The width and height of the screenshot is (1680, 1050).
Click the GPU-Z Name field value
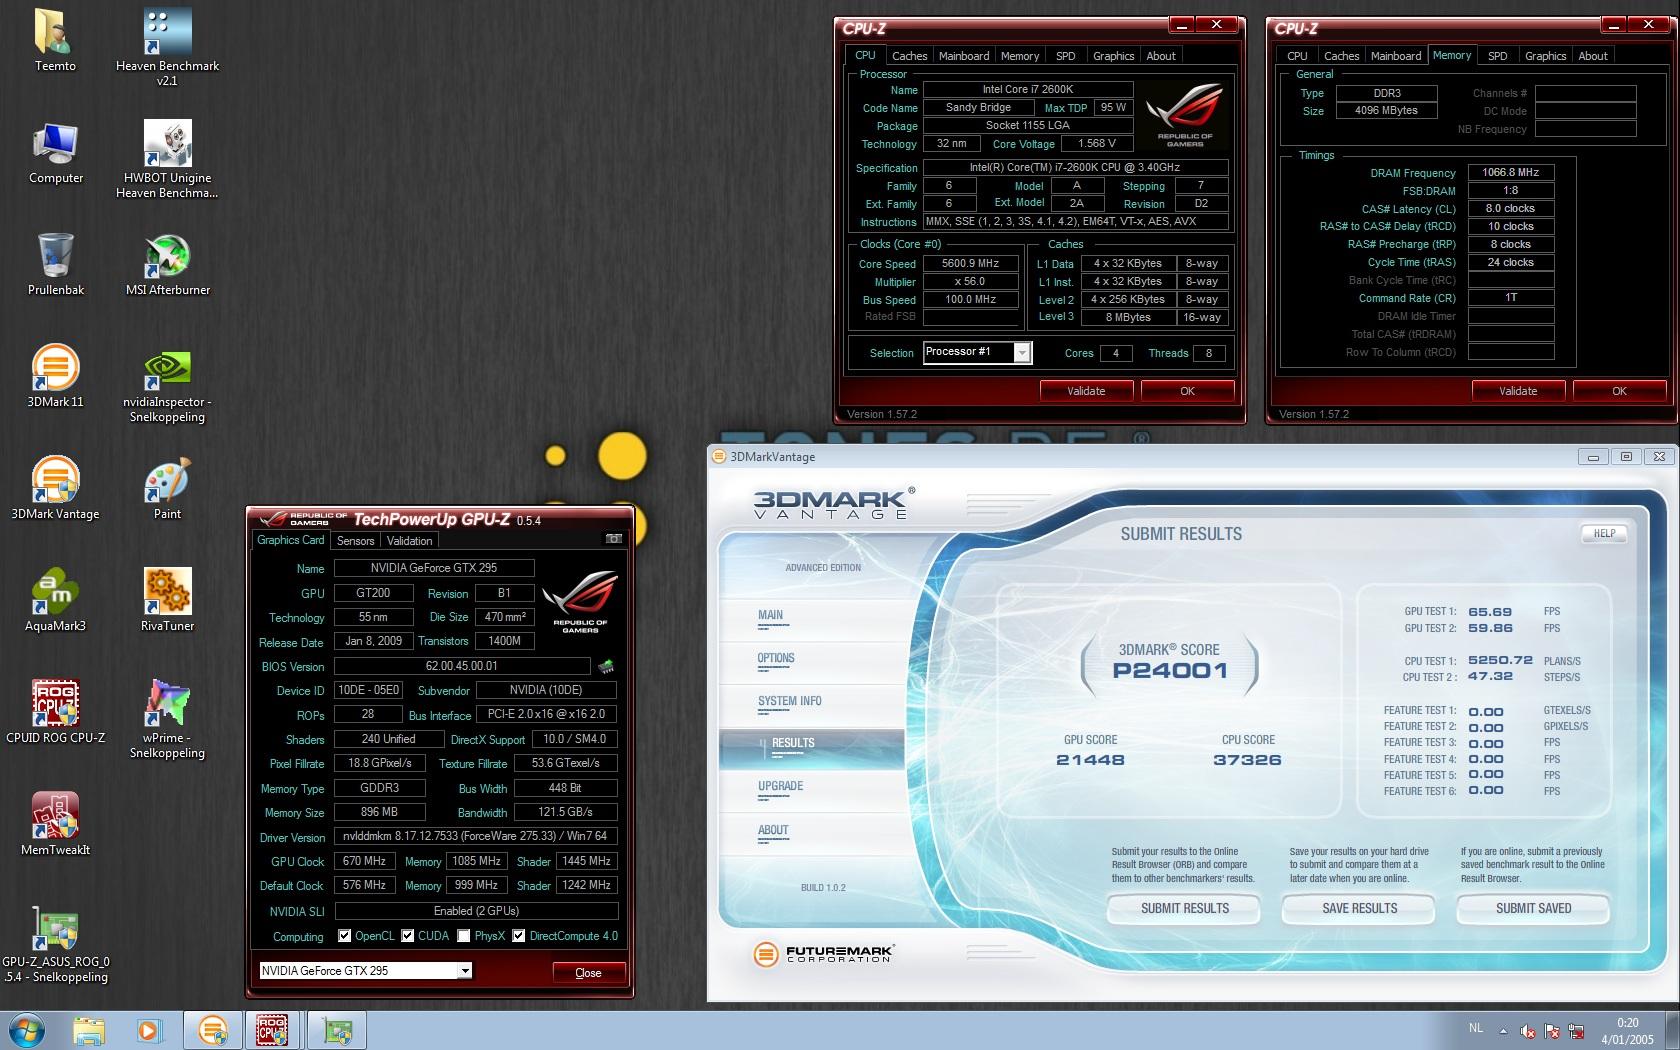(x=434, y=568)
